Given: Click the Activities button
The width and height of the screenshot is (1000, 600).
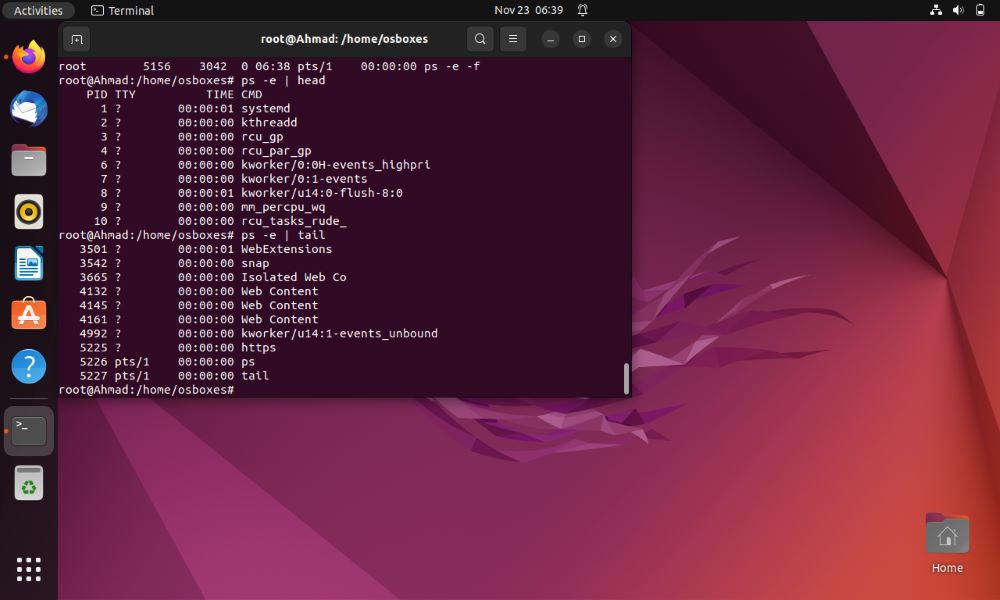Looking at the screenshot, I should [38, 10].
